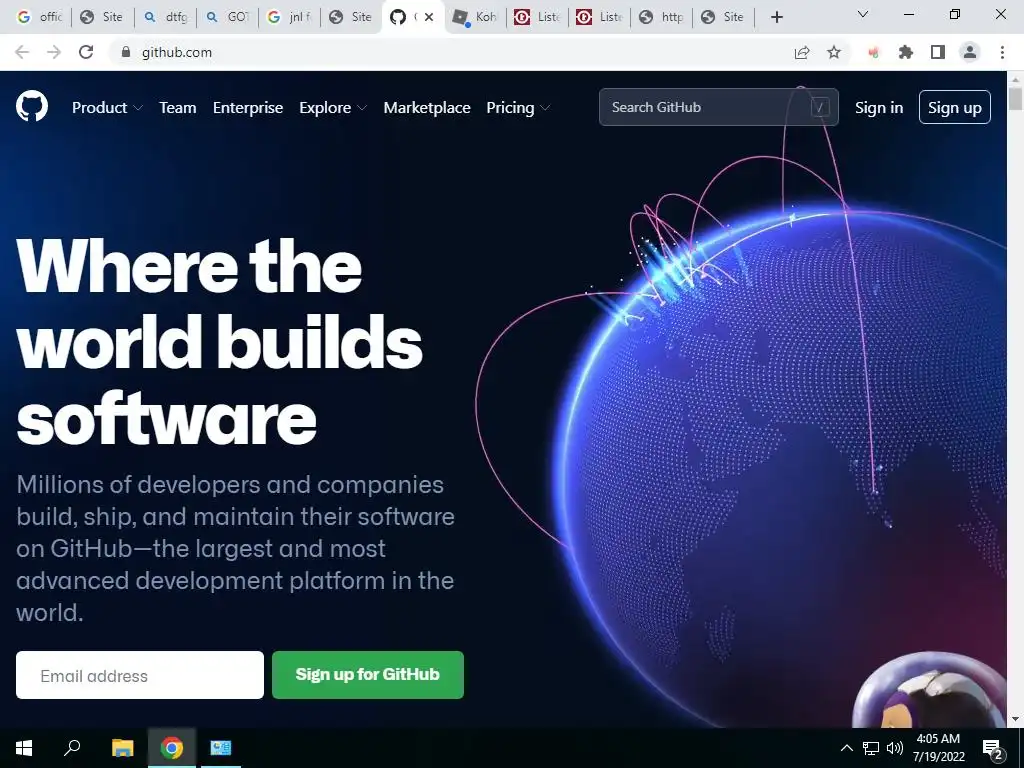Screen dimensions: 1024x768
Task: Open Windows Start menu
Action: [24, 748]
